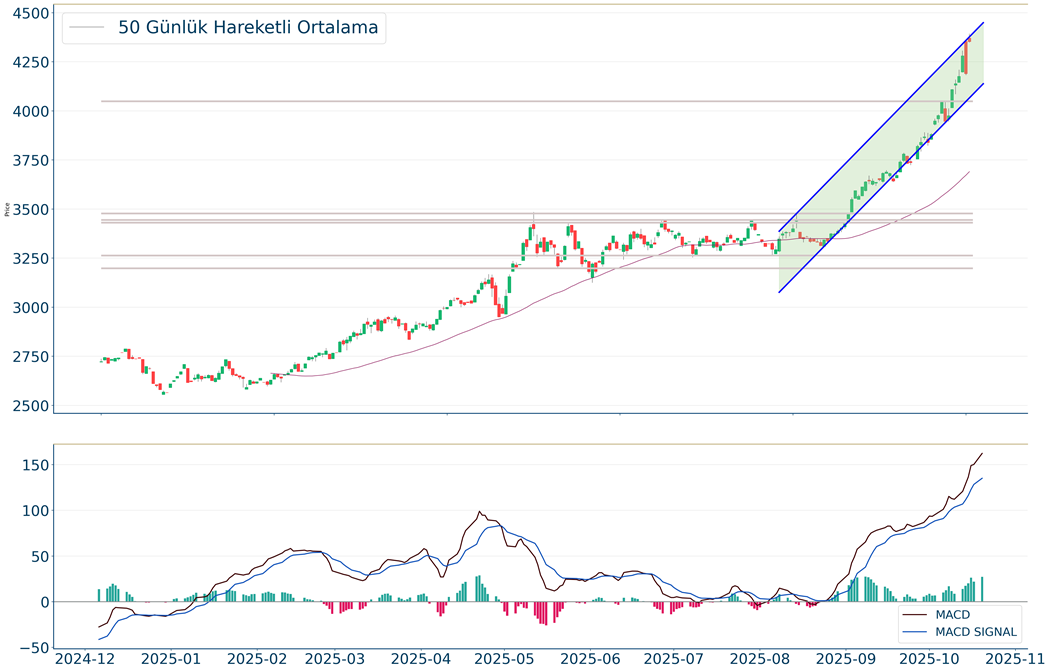Click the 100 value on the MACD axis
Image resolution: width=1050 pixels, height=671 pixels.
tap(35, 511)
